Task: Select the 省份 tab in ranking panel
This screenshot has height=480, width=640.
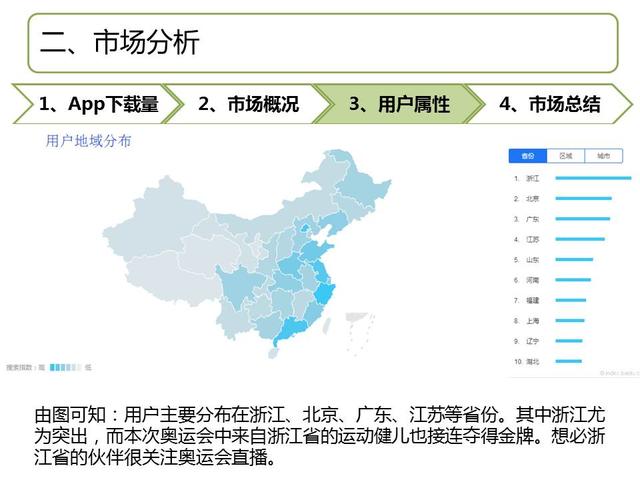Action: pyautogui.click(x=528, y=156)
